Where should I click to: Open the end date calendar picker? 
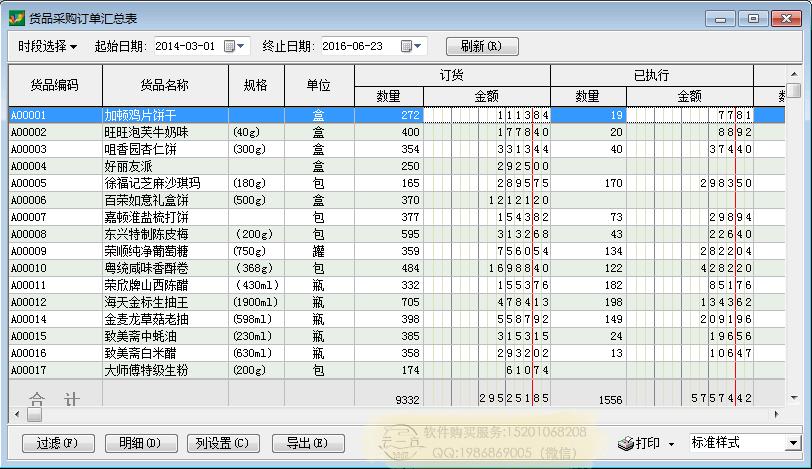[411, 46]
